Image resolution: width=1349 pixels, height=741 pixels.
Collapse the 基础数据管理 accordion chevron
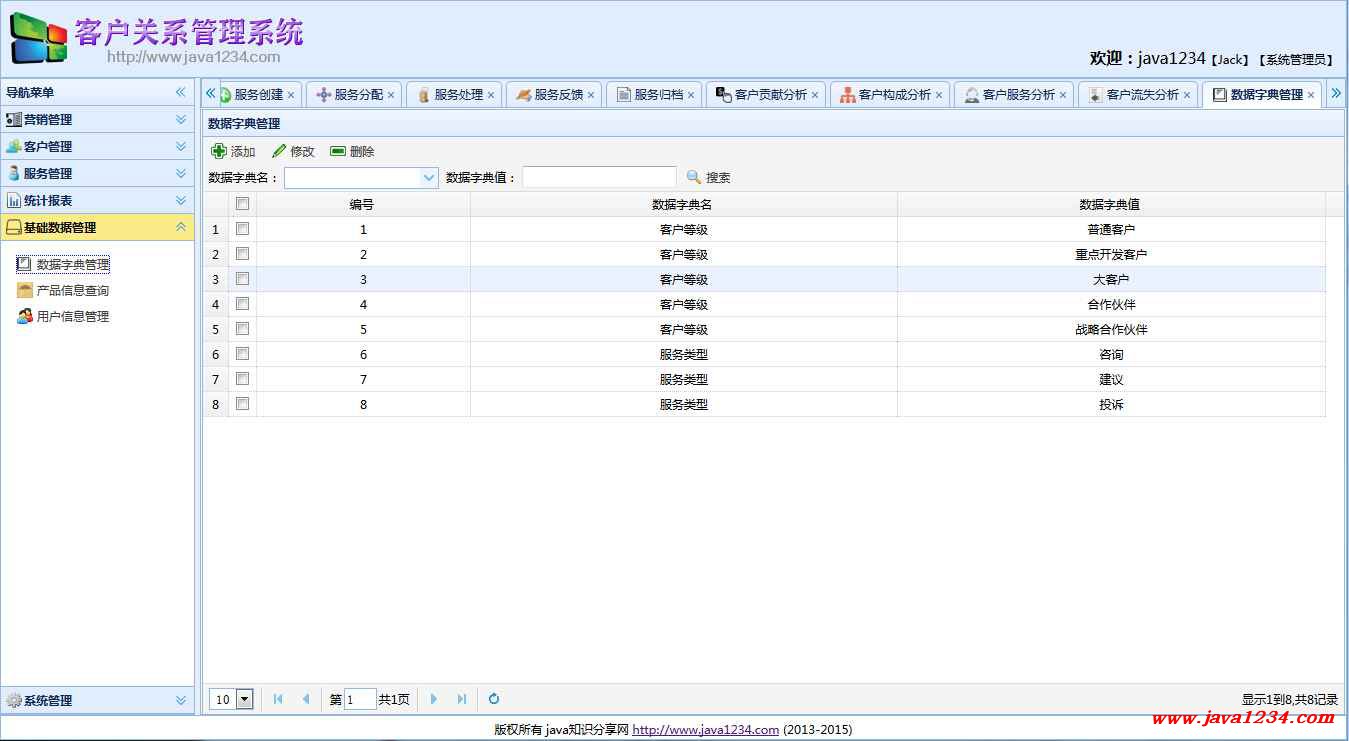tap(181, 227)
